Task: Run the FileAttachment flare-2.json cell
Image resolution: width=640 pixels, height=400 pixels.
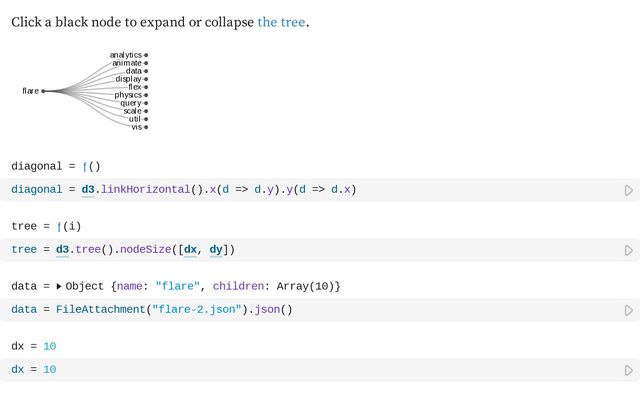Action: tap(628, 310)
